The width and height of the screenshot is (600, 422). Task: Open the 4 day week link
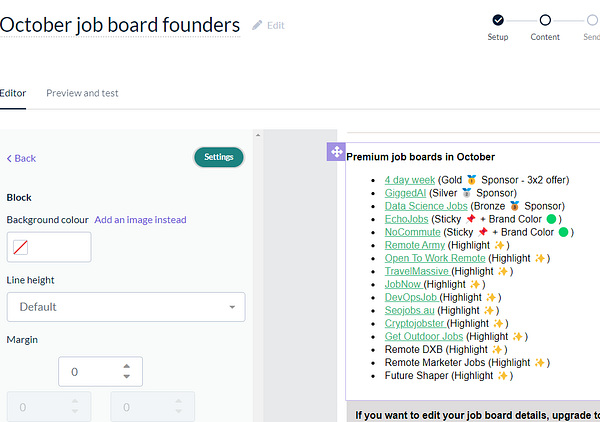407,180
